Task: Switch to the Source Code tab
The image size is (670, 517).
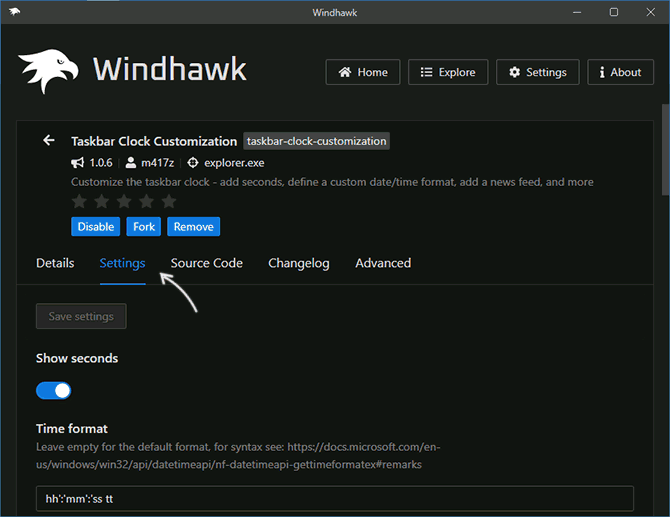Action: (207, 263)
